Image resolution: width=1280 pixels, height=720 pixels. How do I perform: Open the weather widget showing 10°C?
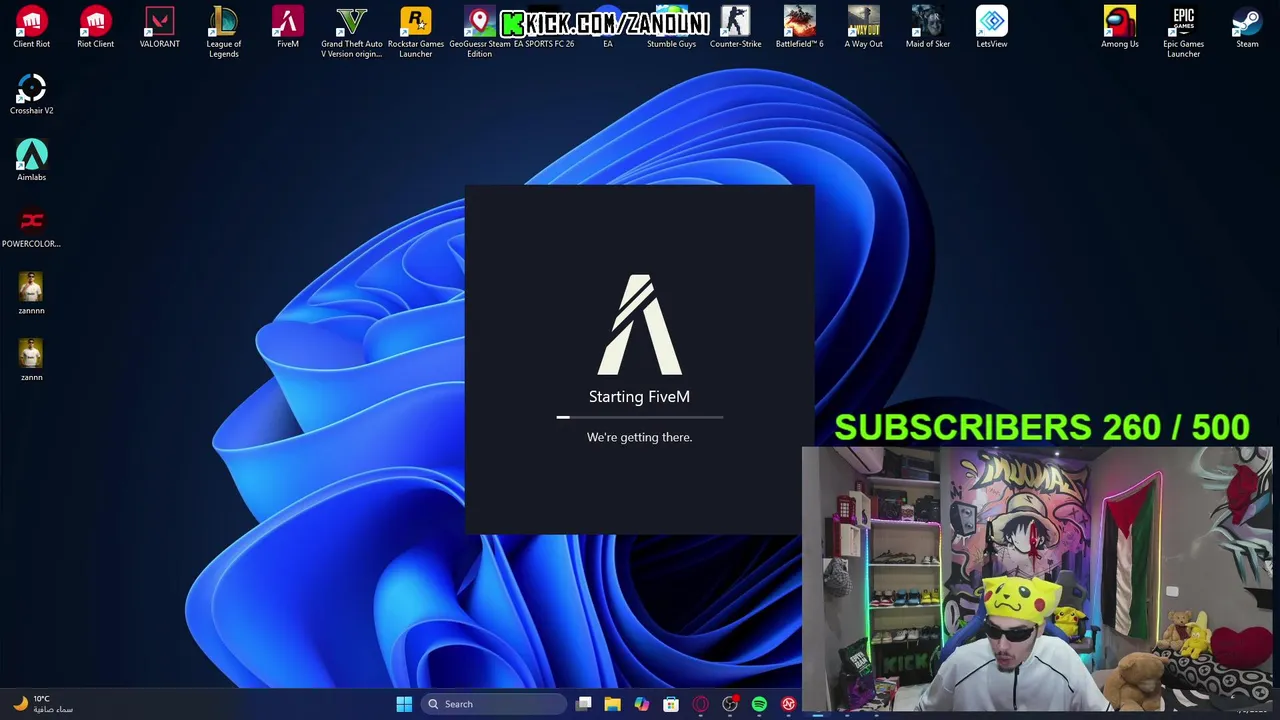click(x=42, y=704)
